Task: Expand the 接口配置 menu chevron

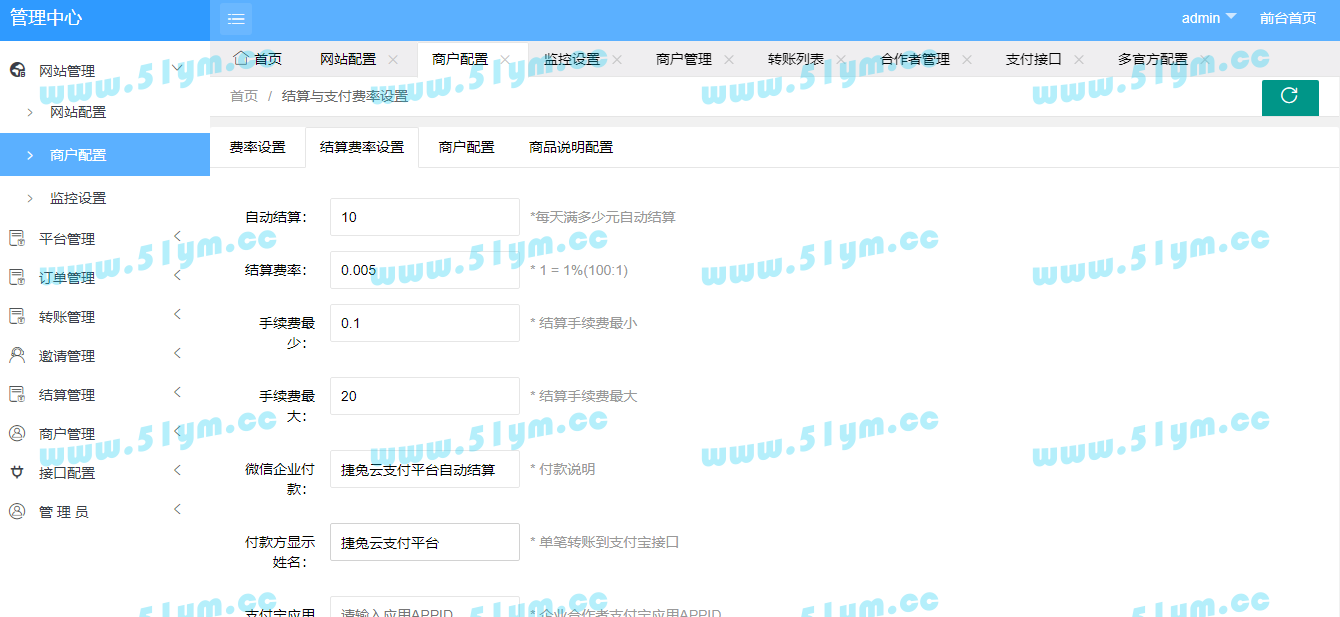Action: click(178, 470)
